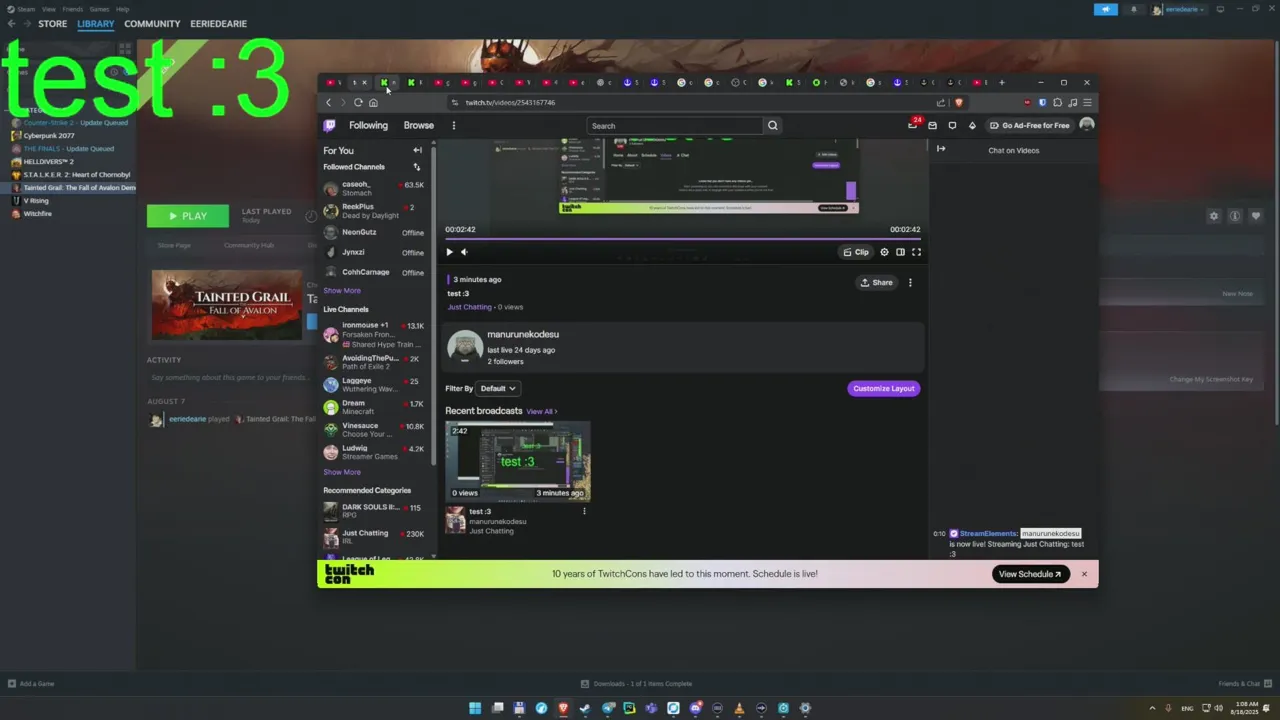Click View All recent broadcasts link
The image size is (1280, 720).
point(542,411)
